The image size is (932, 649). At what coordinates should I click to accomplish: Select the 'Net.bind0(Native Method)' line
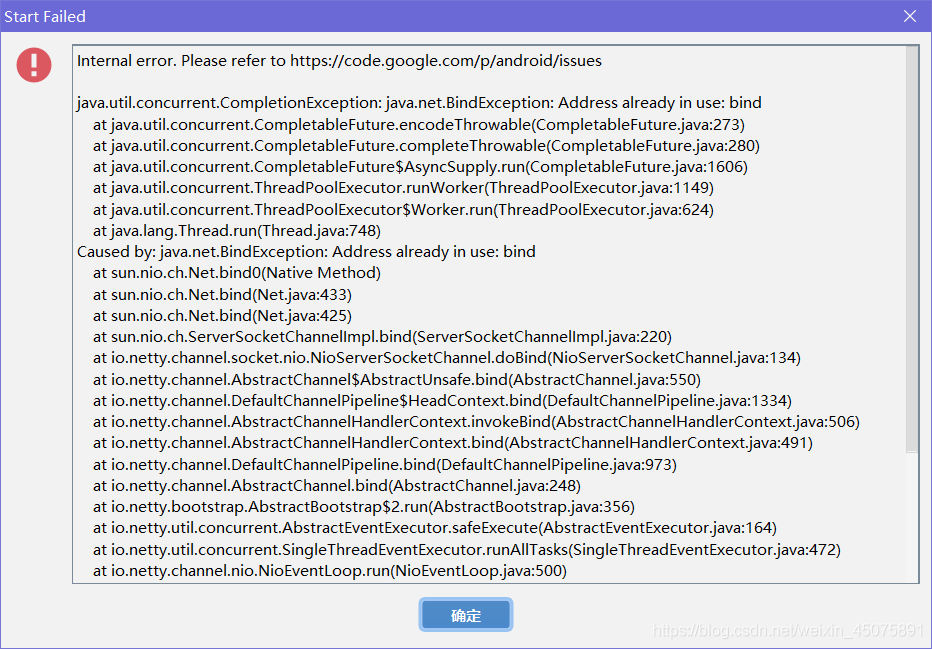click(237, 273)
